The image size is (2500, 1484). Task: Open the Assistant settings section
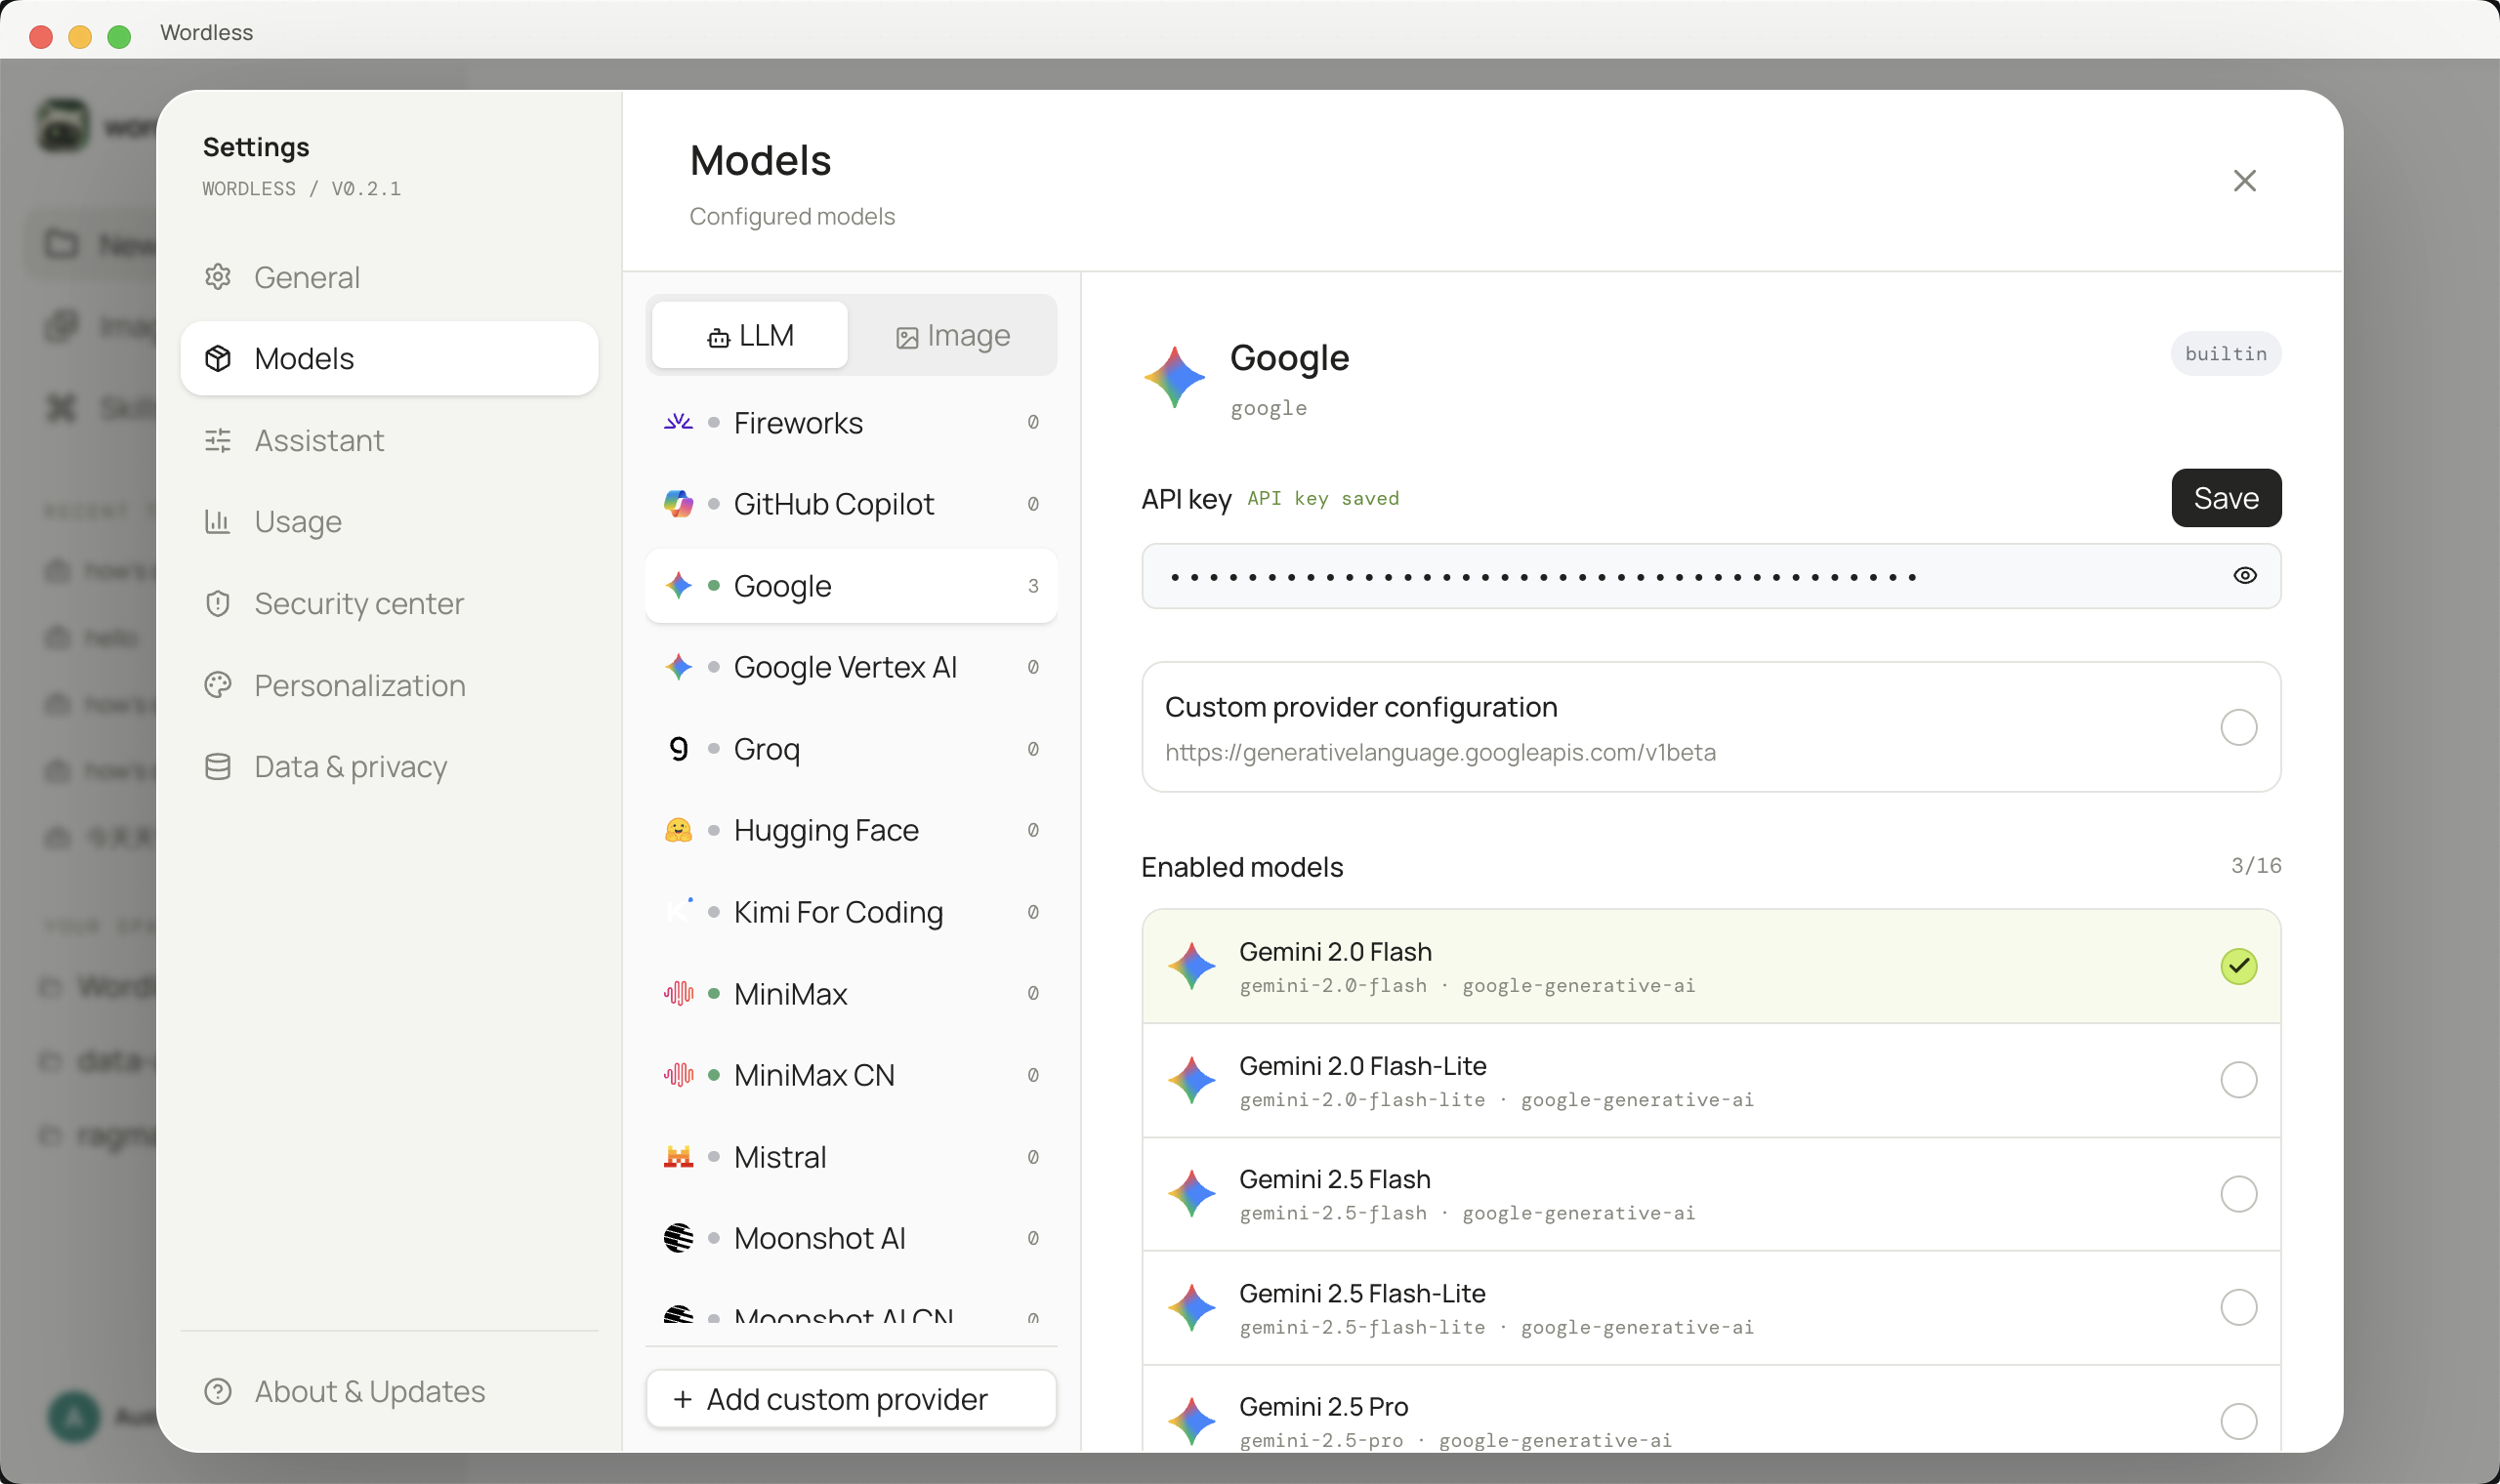pos(389,440)
